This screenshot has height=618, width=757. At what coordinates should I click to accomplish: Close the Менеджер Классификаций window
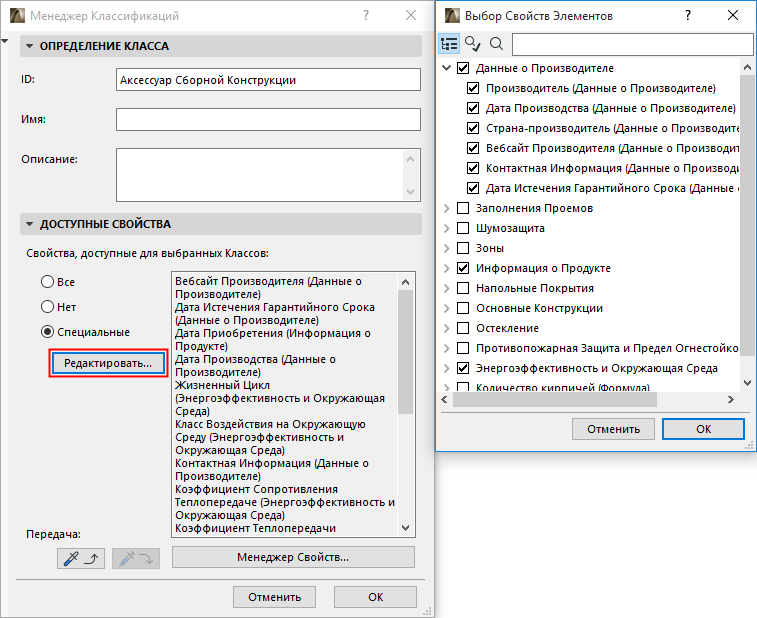coord(411,15)
